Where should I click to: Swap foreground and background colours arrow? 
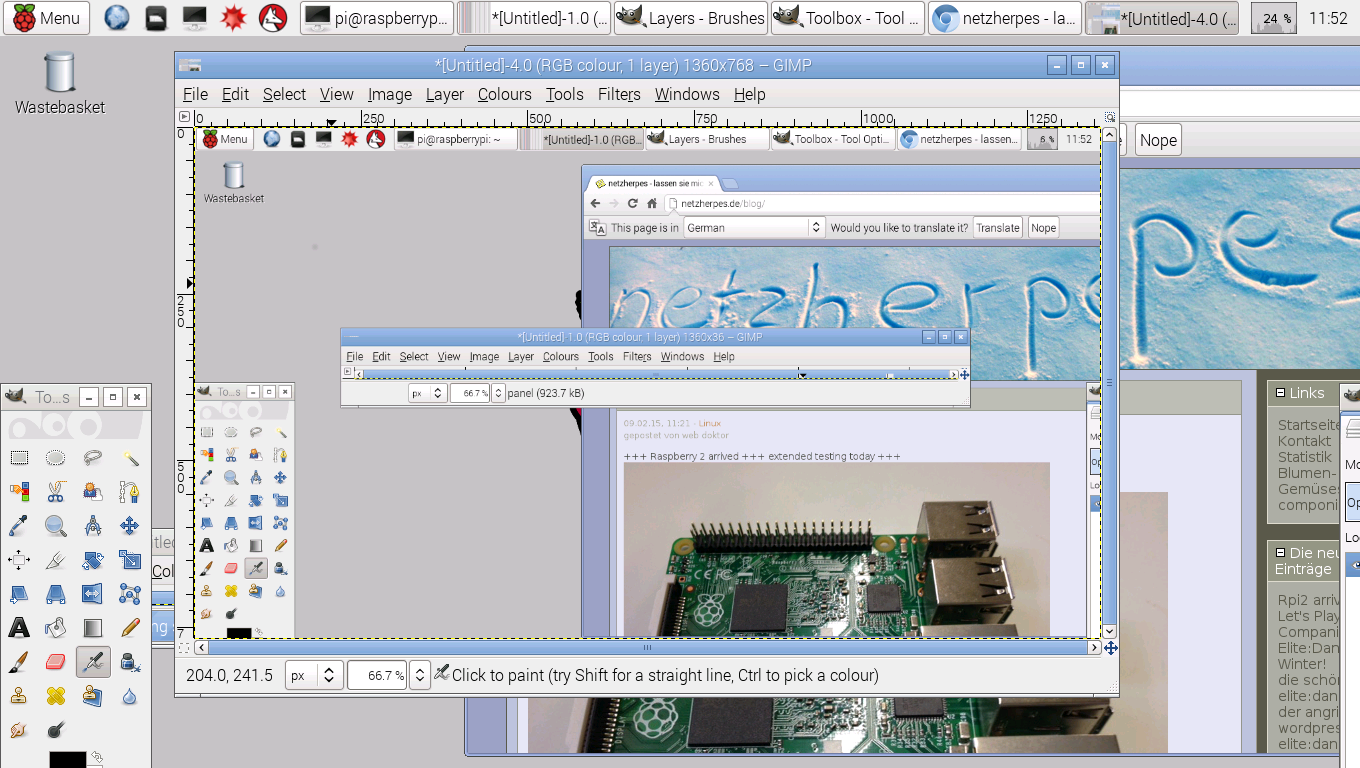pos(96,757)
